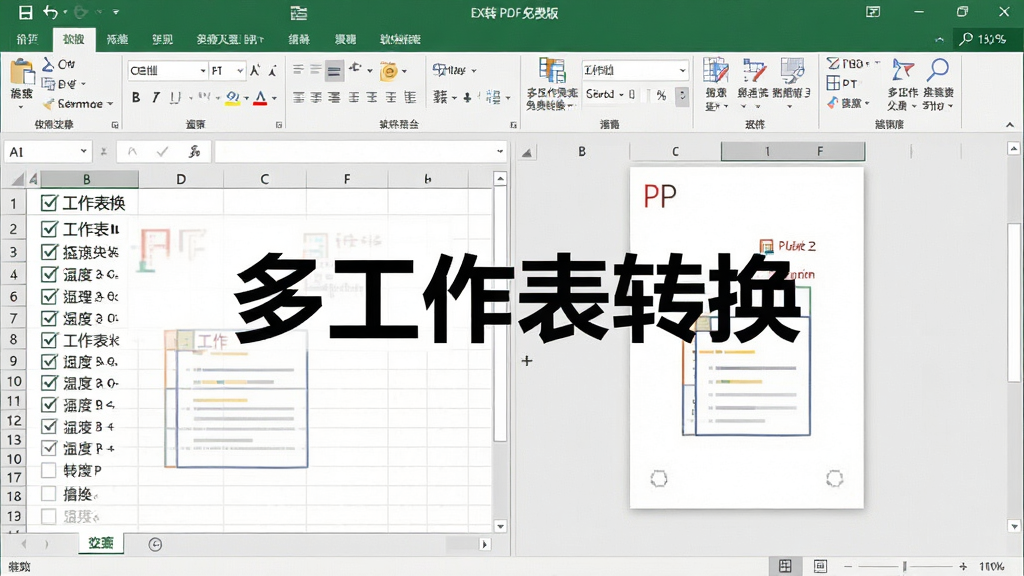1024x576 pixels.
Task: Toggle Underline formatting with the U icon
Action: click(x=174, y=97)
